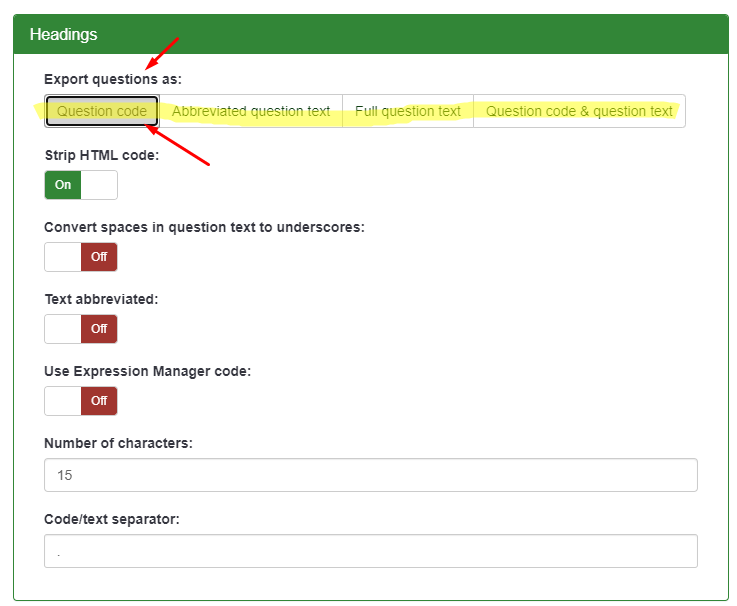
Task: Enable Use Expression Manager code switch
Action: [80, 401]
